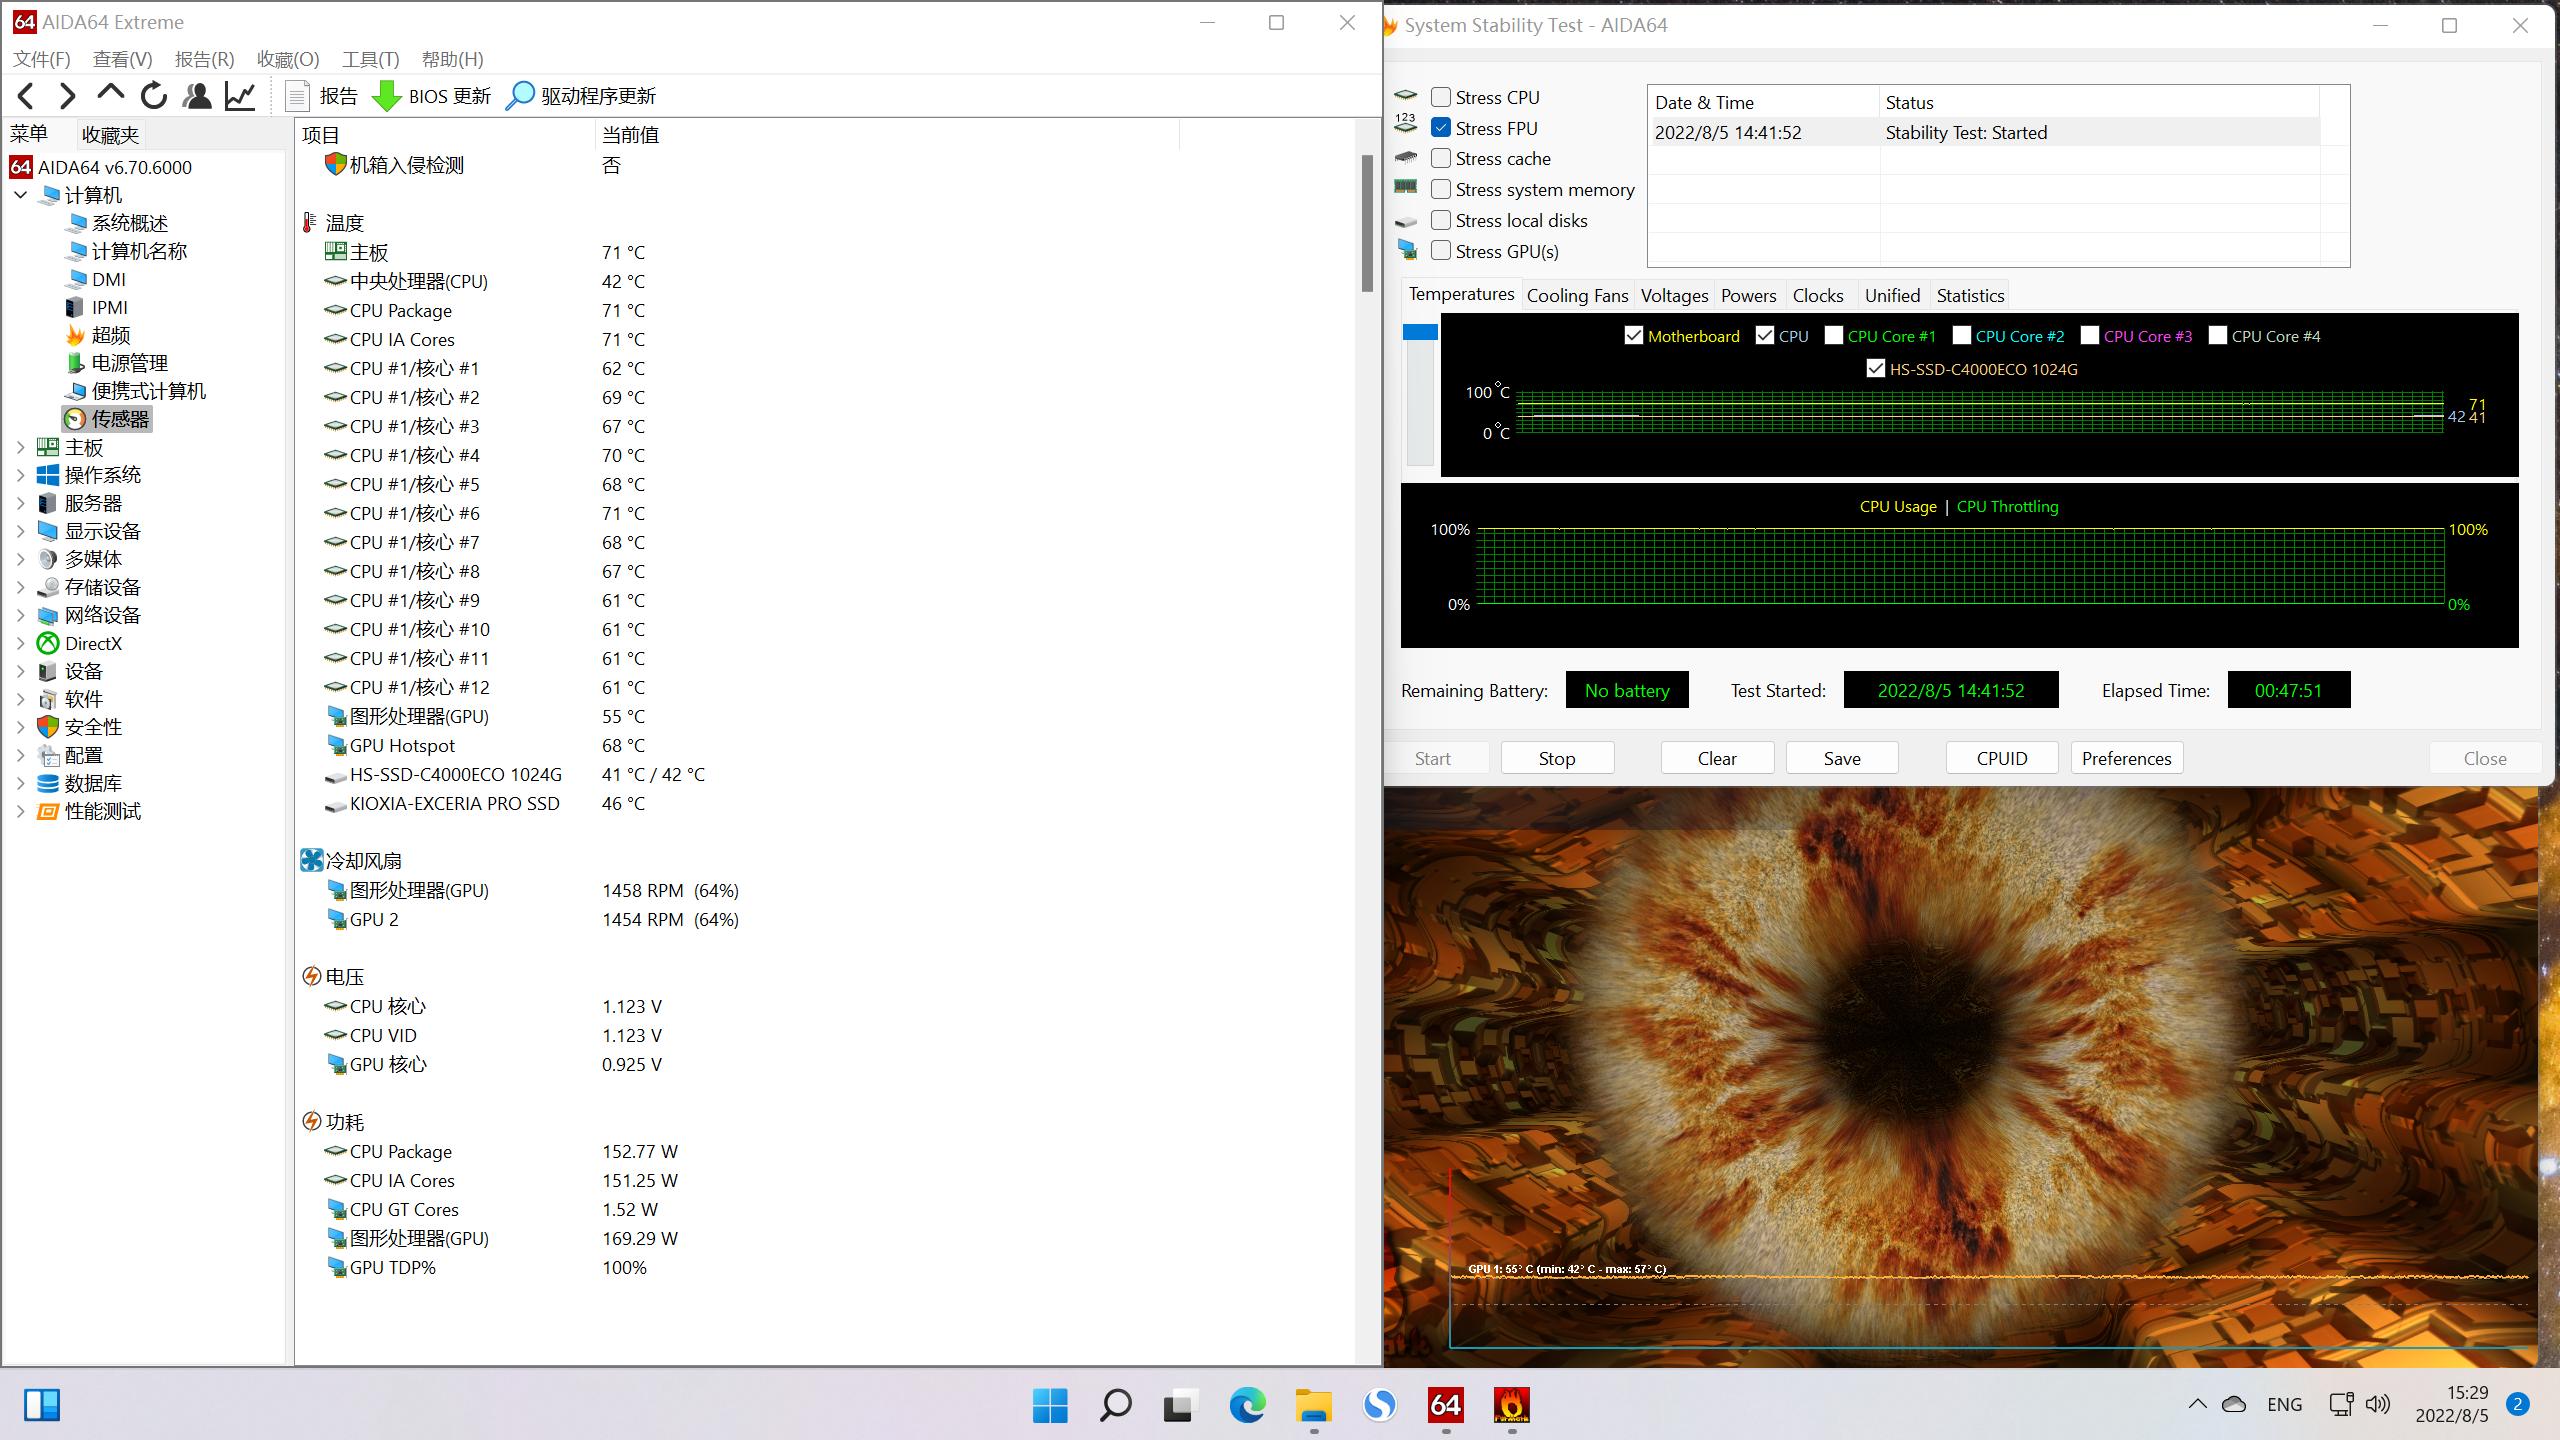Image resolution: width=2560 pixels, height=1440 pixels.
Task: Open the 工具(T) menu
Action: click(x=370, y=59)
